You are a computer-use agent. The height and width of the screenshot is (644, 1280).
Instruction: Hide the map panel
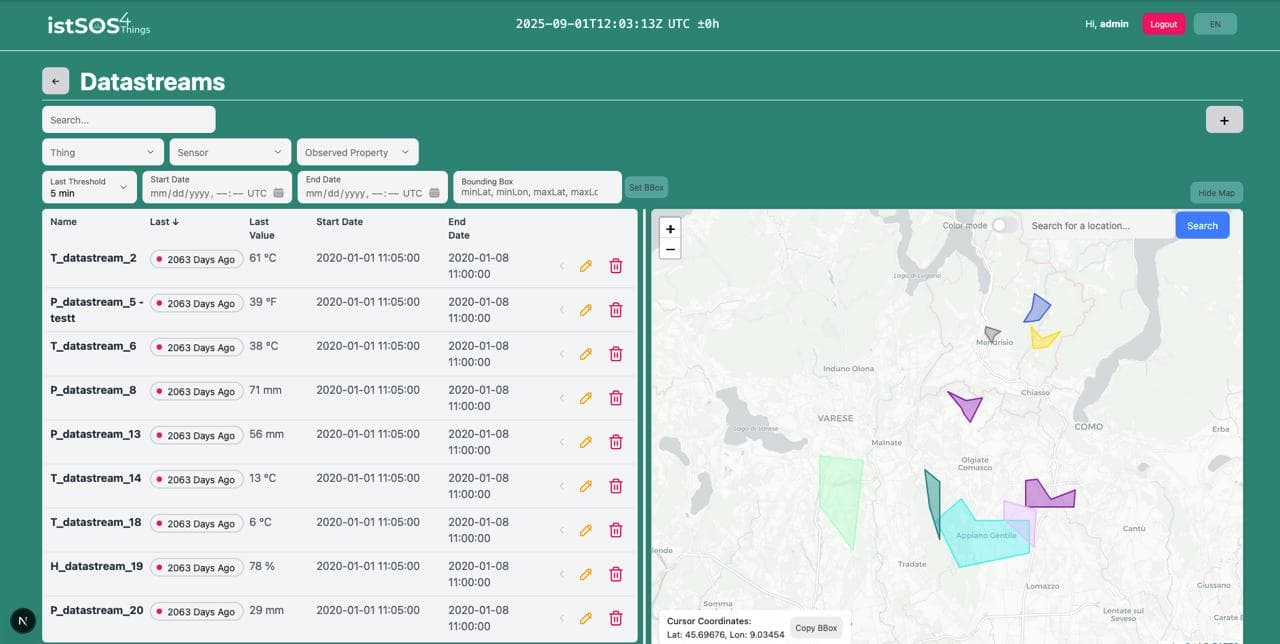(x=1216, y=193)
